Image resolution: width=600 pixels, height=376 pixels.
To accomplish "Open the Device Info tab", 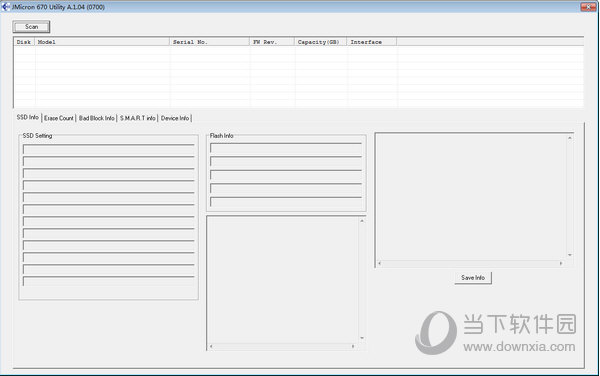I will click(175, 118).
